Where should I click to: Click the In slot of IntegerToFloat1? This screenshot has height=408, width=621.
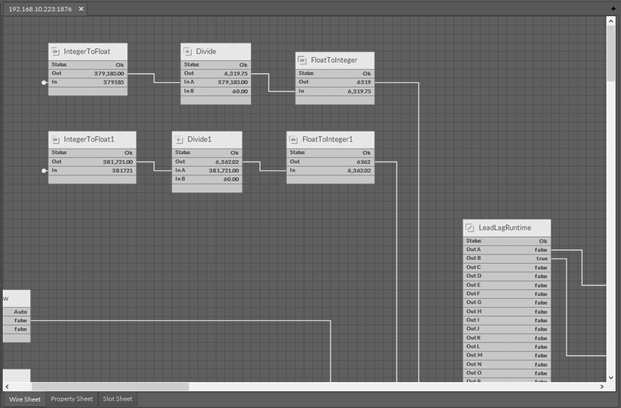[x=88, y=171]
